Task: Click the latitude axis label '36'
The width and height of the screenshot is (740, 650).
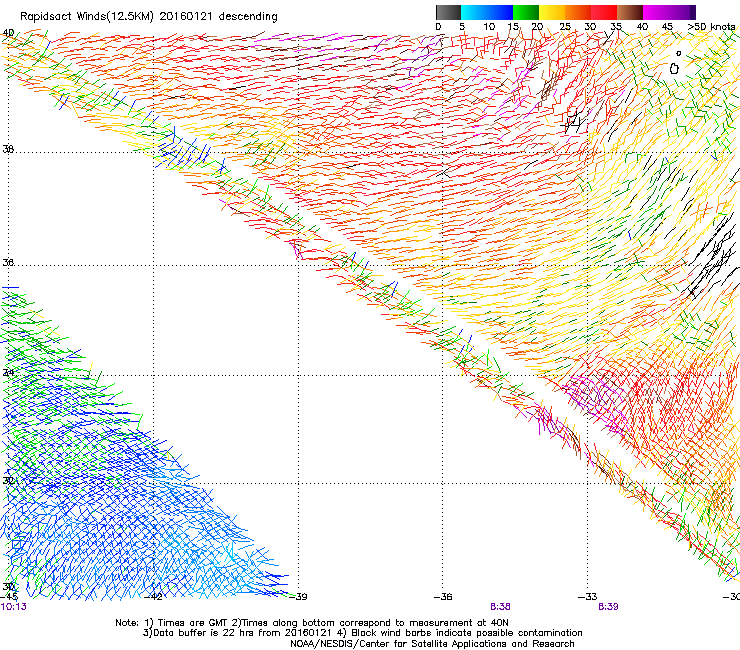Action: click(x=8, y=262)
